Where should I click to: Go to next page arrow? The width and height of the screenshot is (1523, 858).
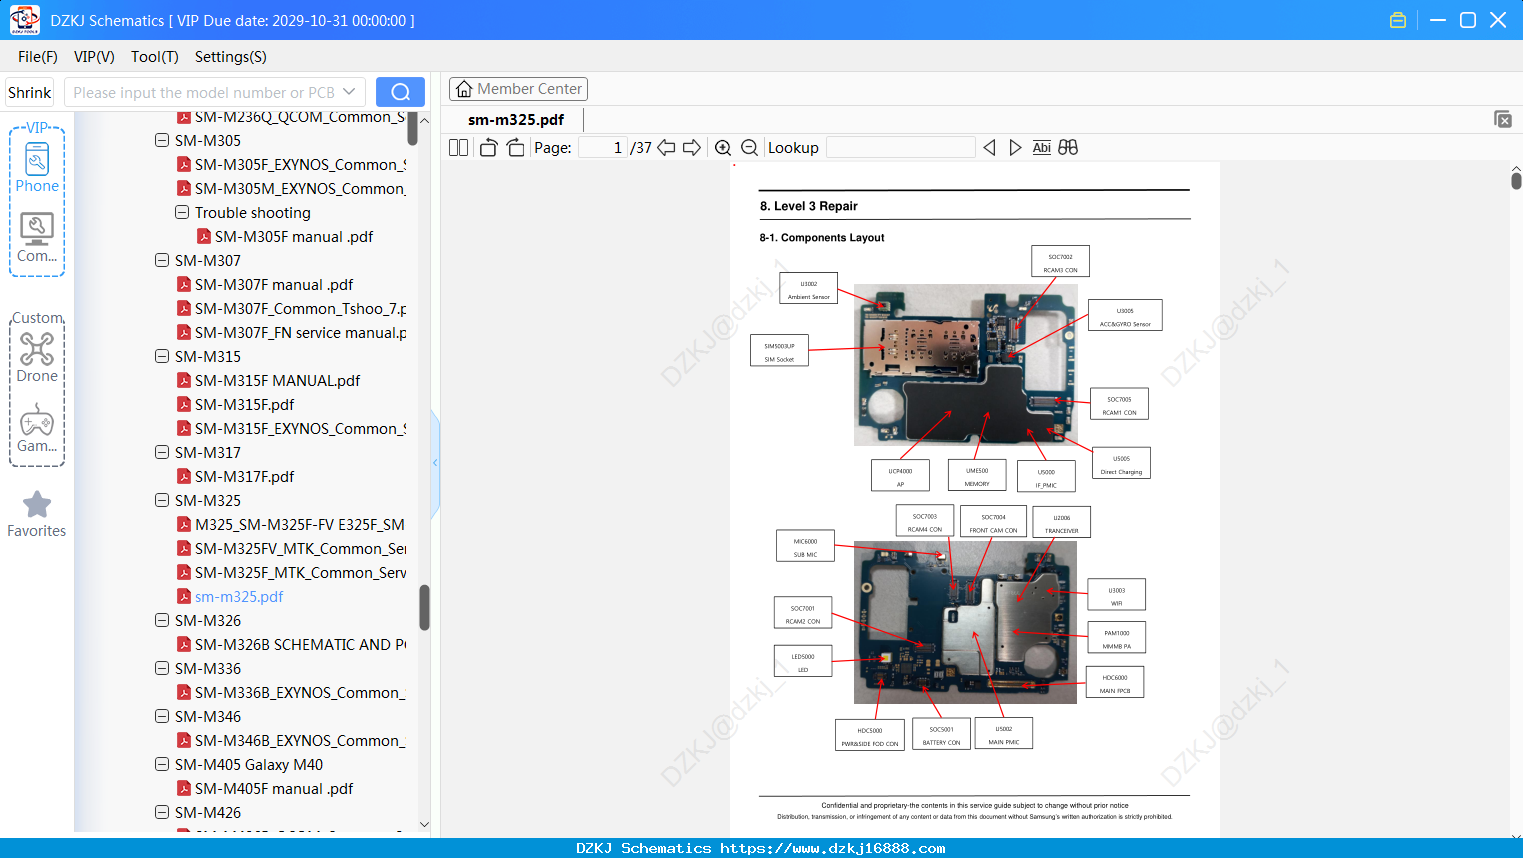click(692, 147)
